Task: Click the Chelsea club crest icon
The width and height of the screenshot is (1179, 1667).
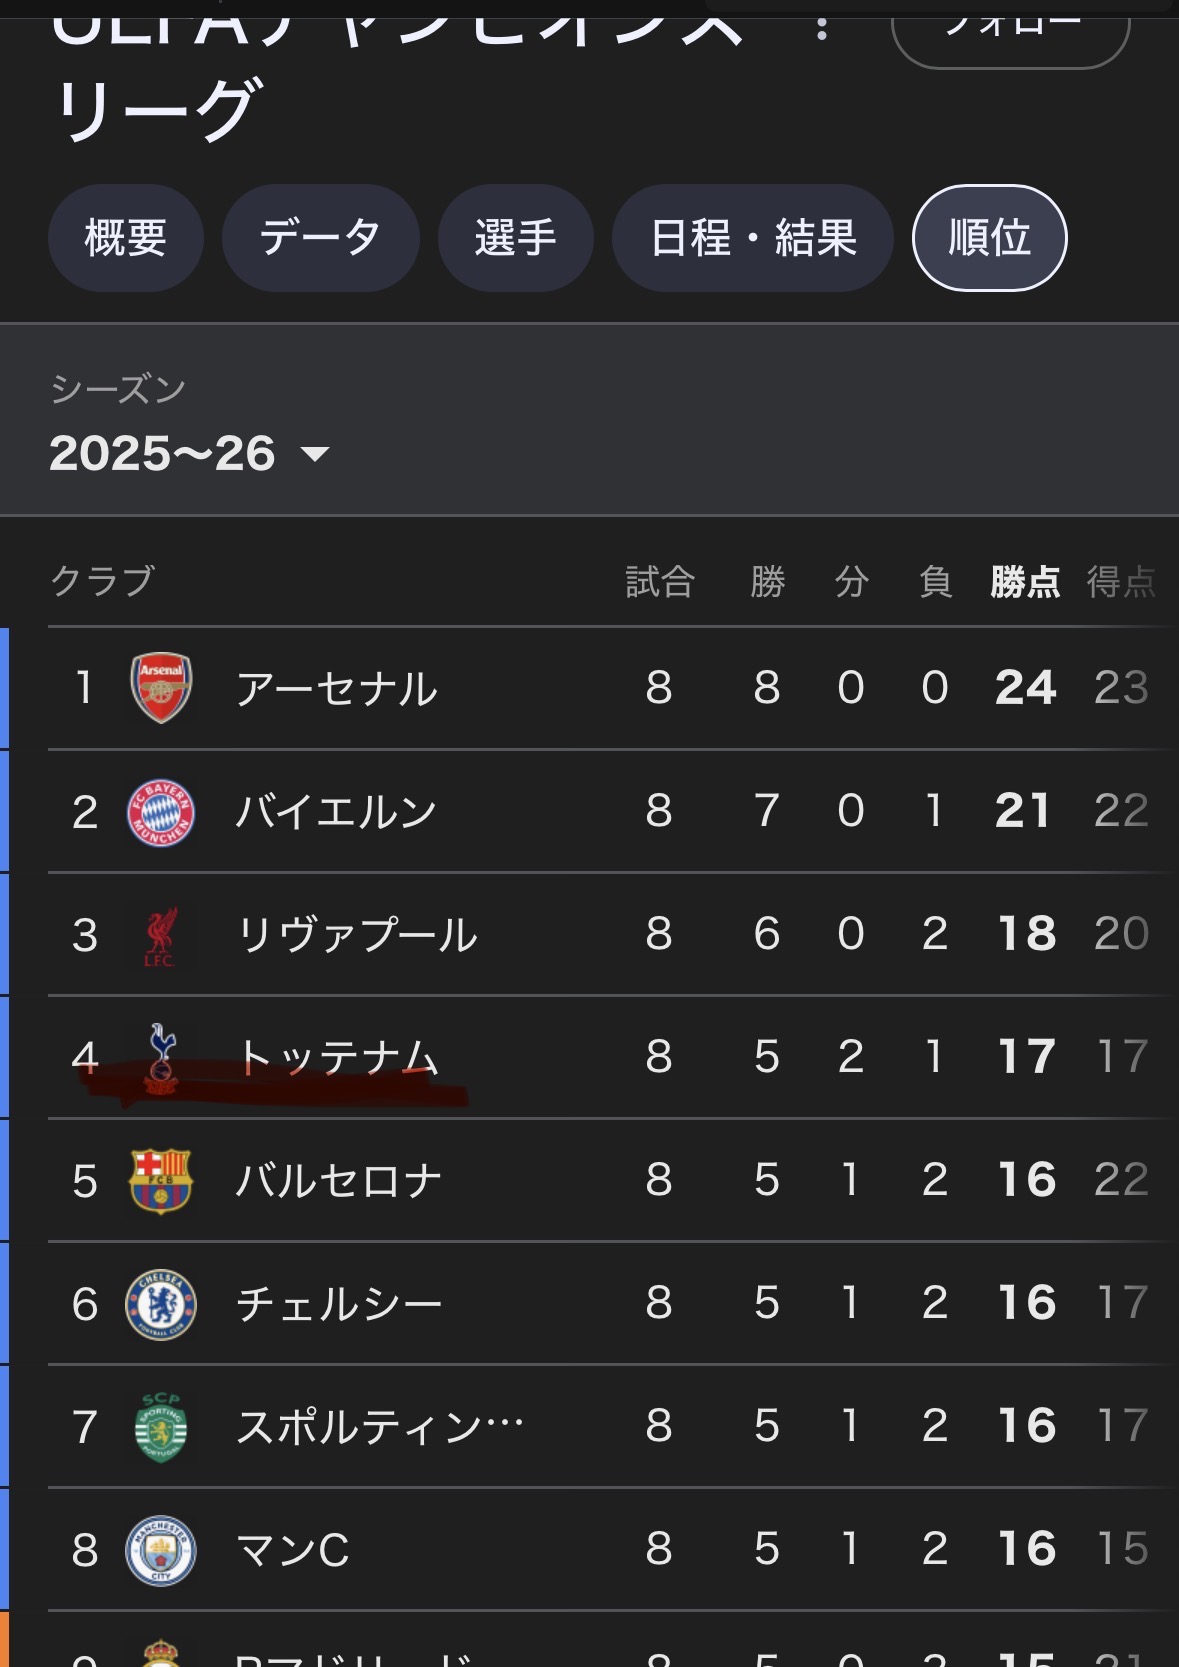Action: (161, 1304)
